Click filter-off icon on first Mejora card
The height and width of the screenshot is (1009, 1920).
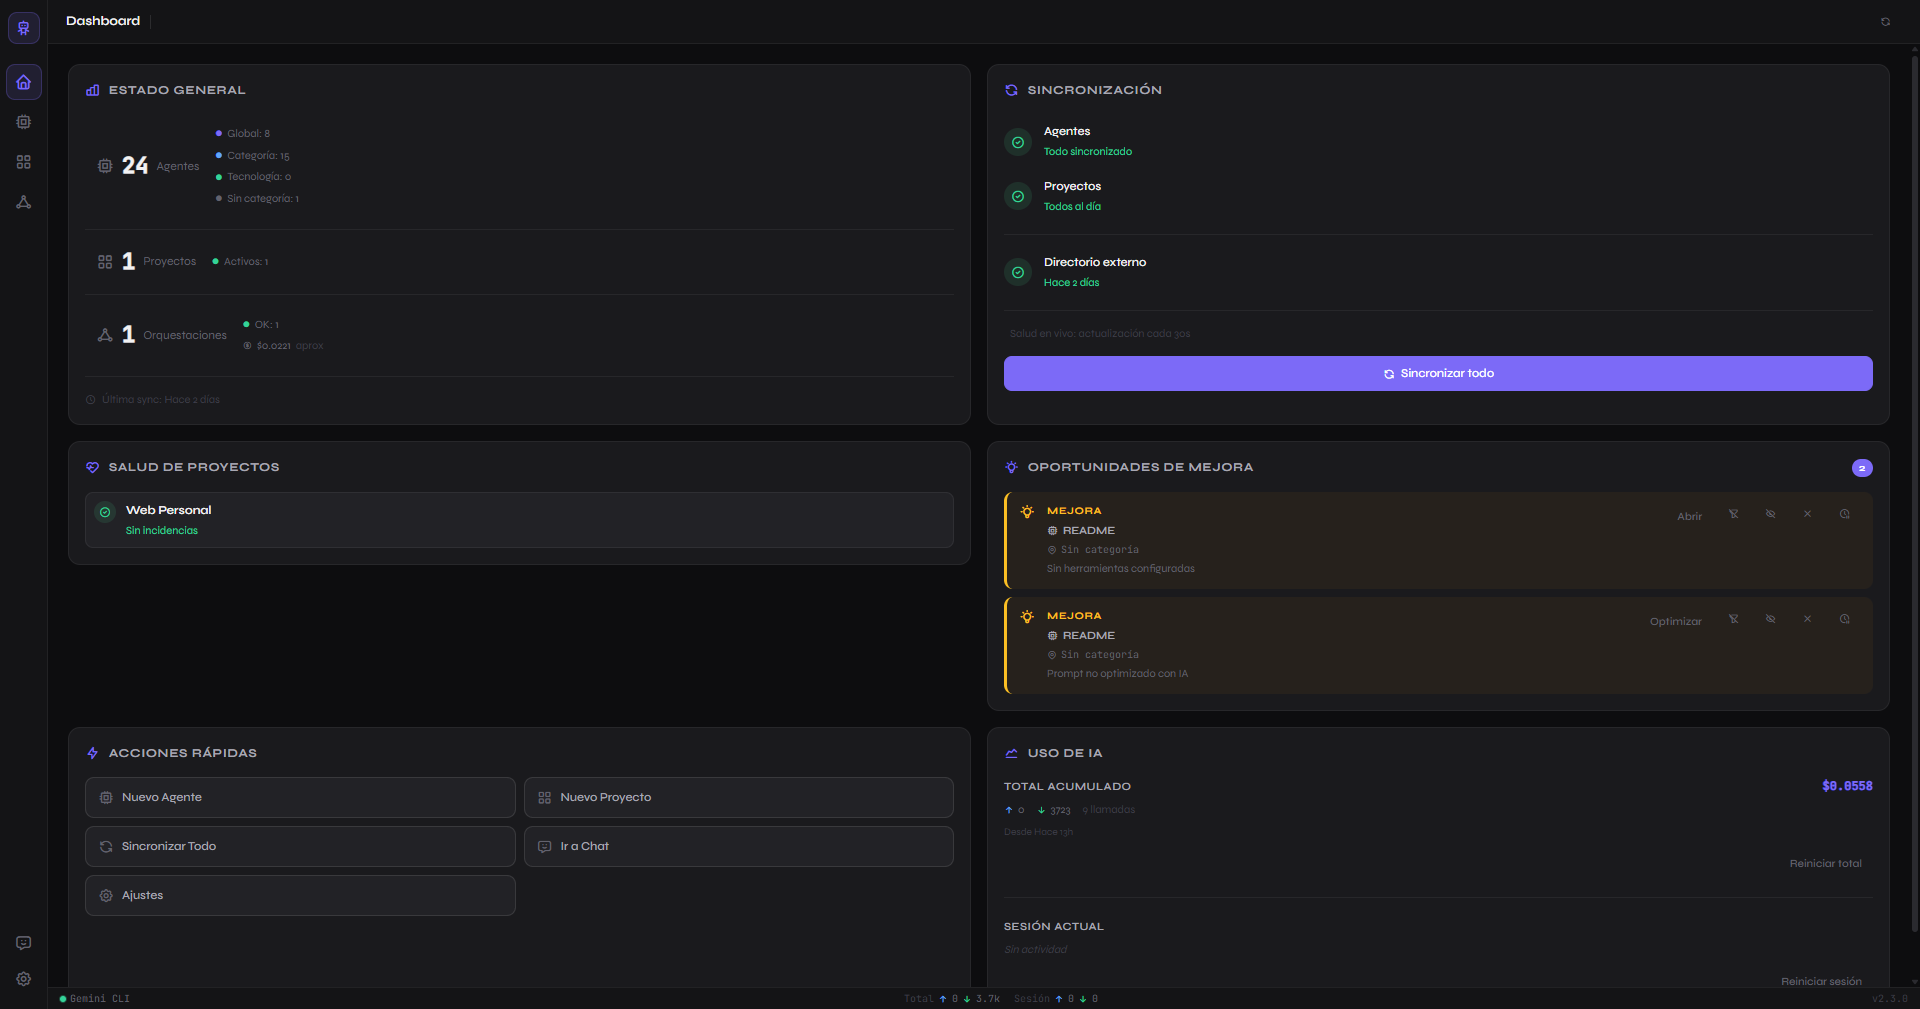click(1734, 514)
